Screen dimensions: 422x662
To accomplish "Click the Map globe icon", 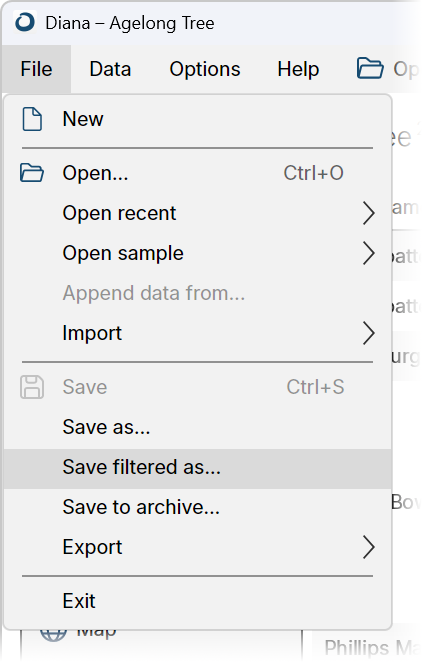I will tap(53, 634).
